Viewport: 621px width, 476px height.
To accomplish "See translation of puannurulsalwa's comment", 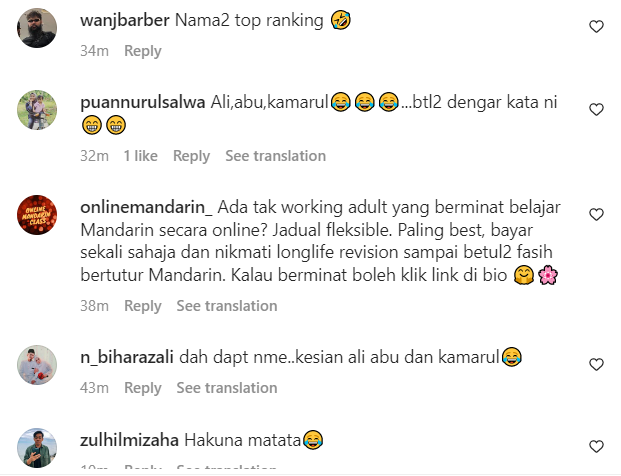I will click(x=276, y=156).
